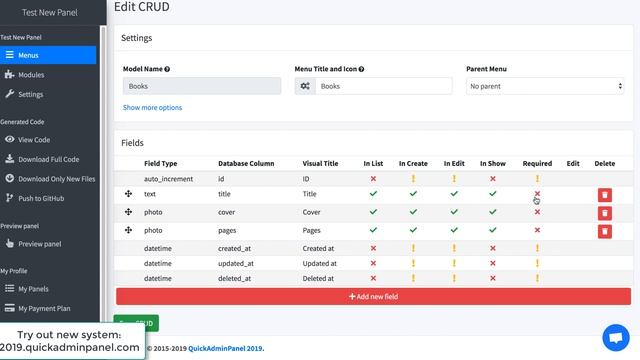Toggle In List for title field

click(x=373, y=194)
